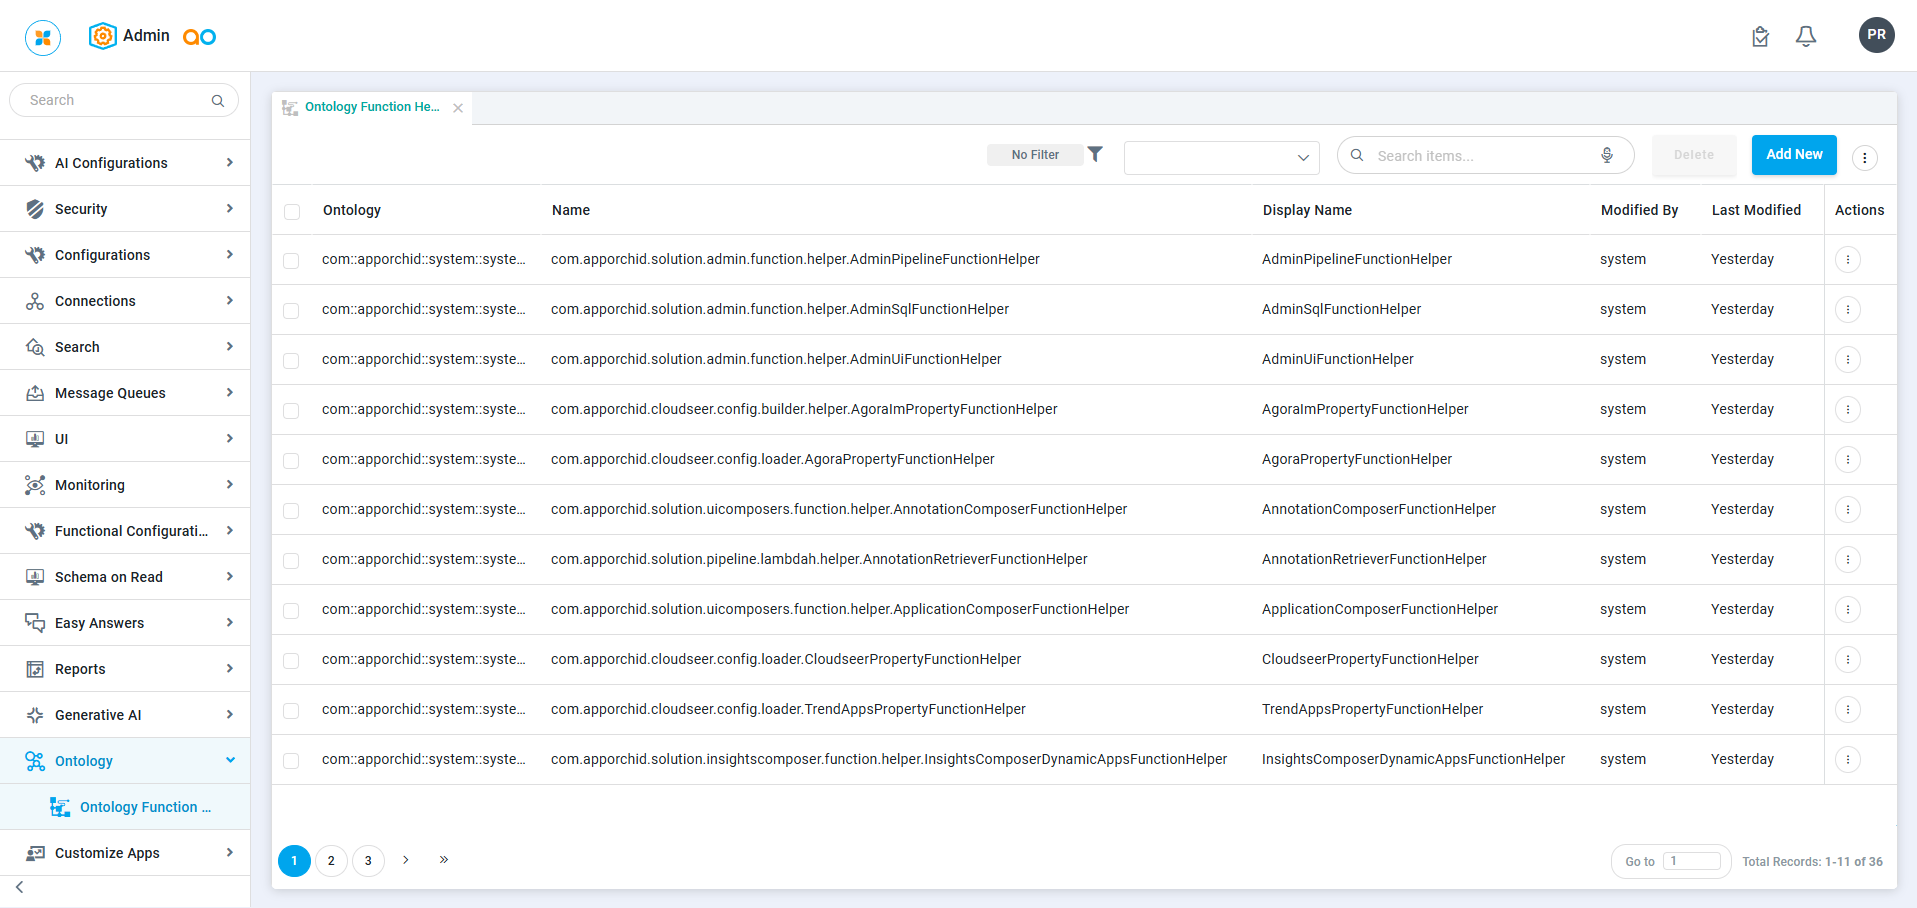Click the Go to page number field
Viewport: 1917px width, 908px height.
tap(1691, 861)
